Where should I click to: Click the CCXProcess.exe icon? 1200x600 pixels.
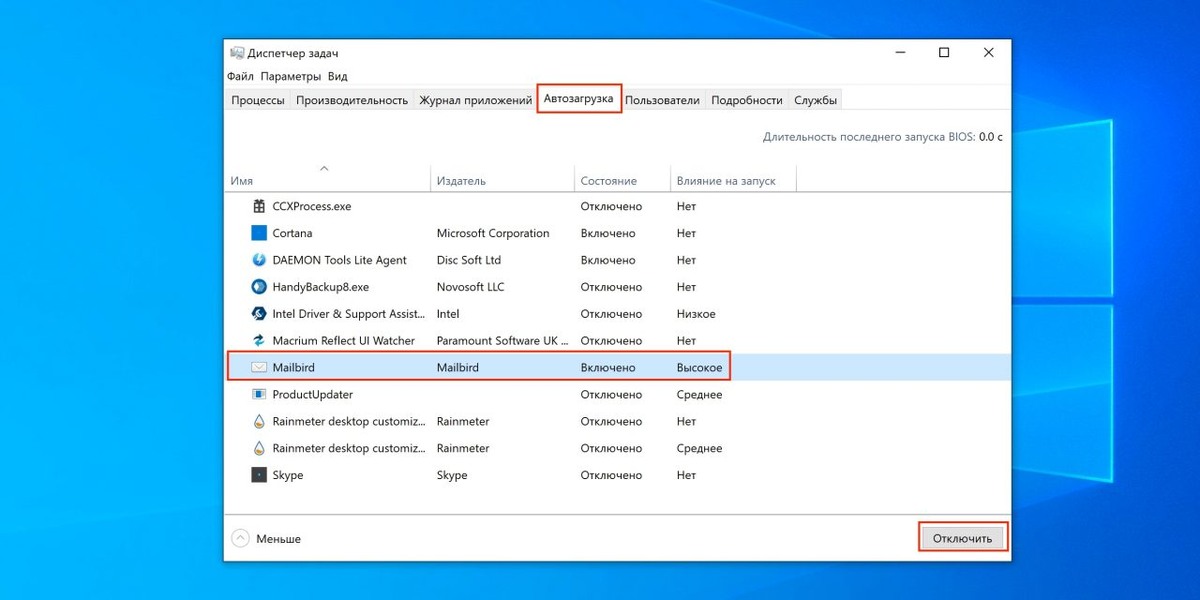(258, 206)
